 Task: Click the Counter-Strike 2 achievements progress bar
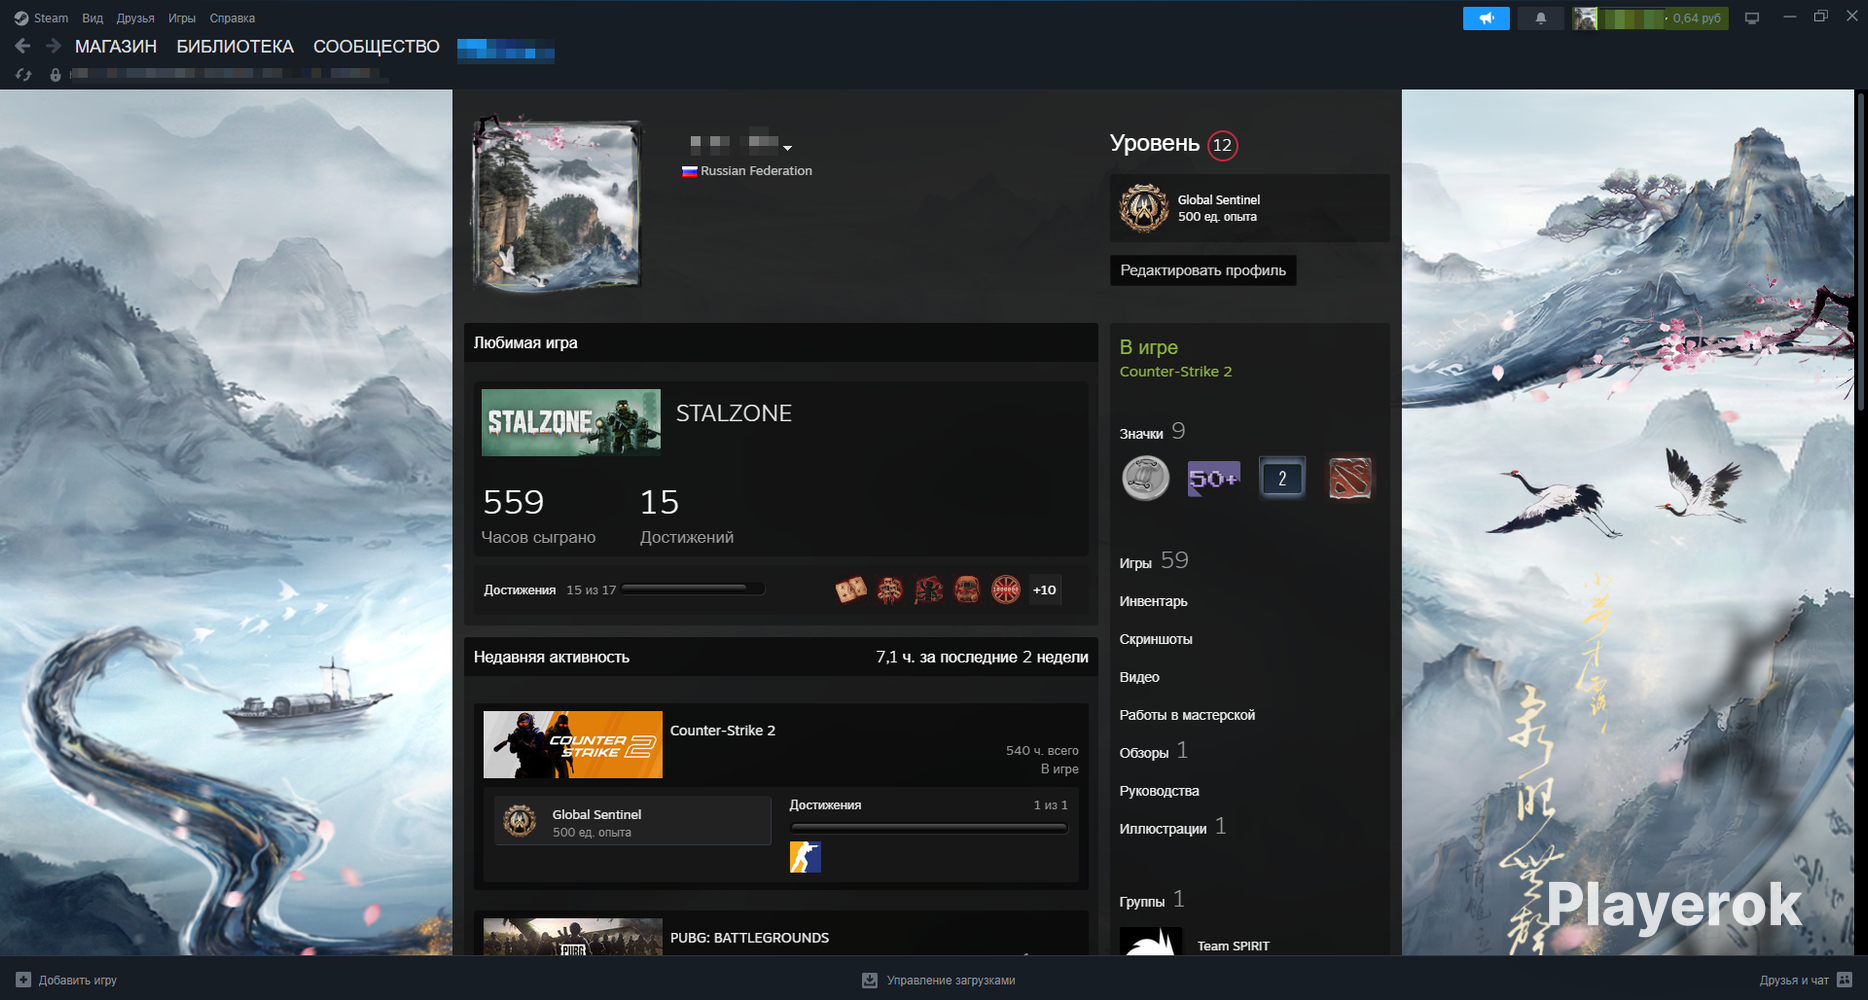click(929, 828)
